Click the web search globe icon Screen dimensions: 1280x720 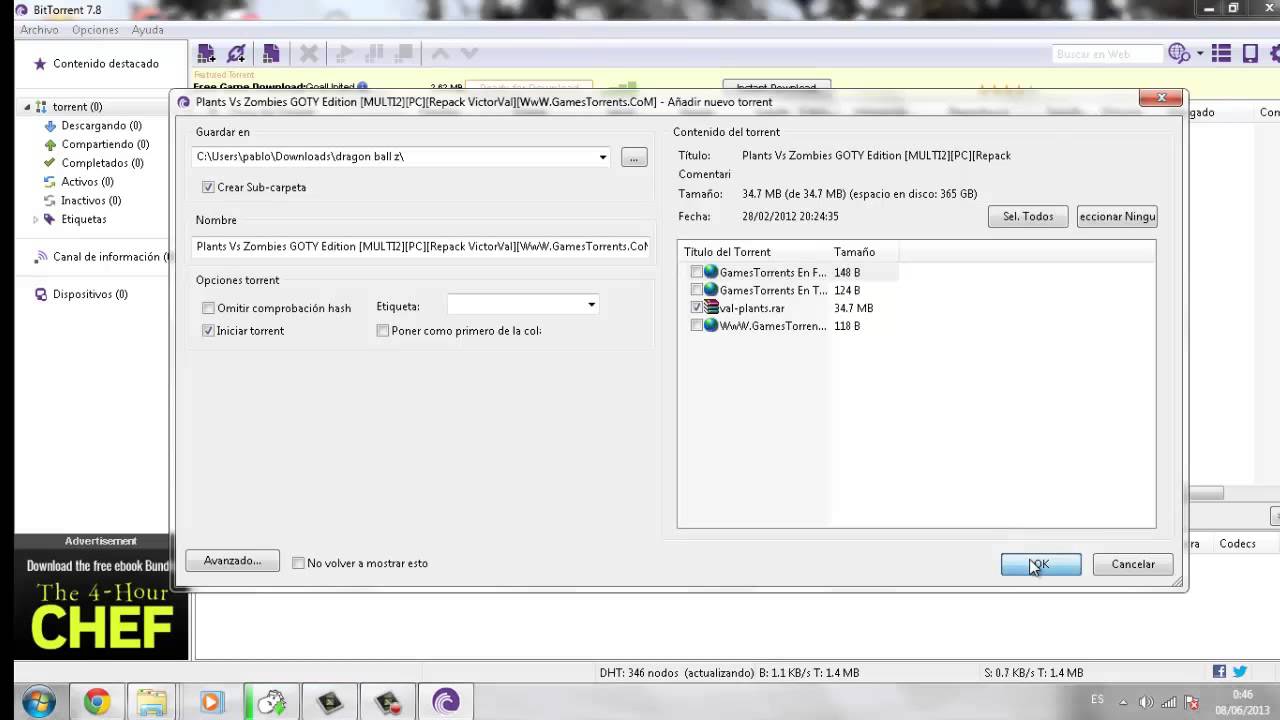click(x=1178, y=54)
